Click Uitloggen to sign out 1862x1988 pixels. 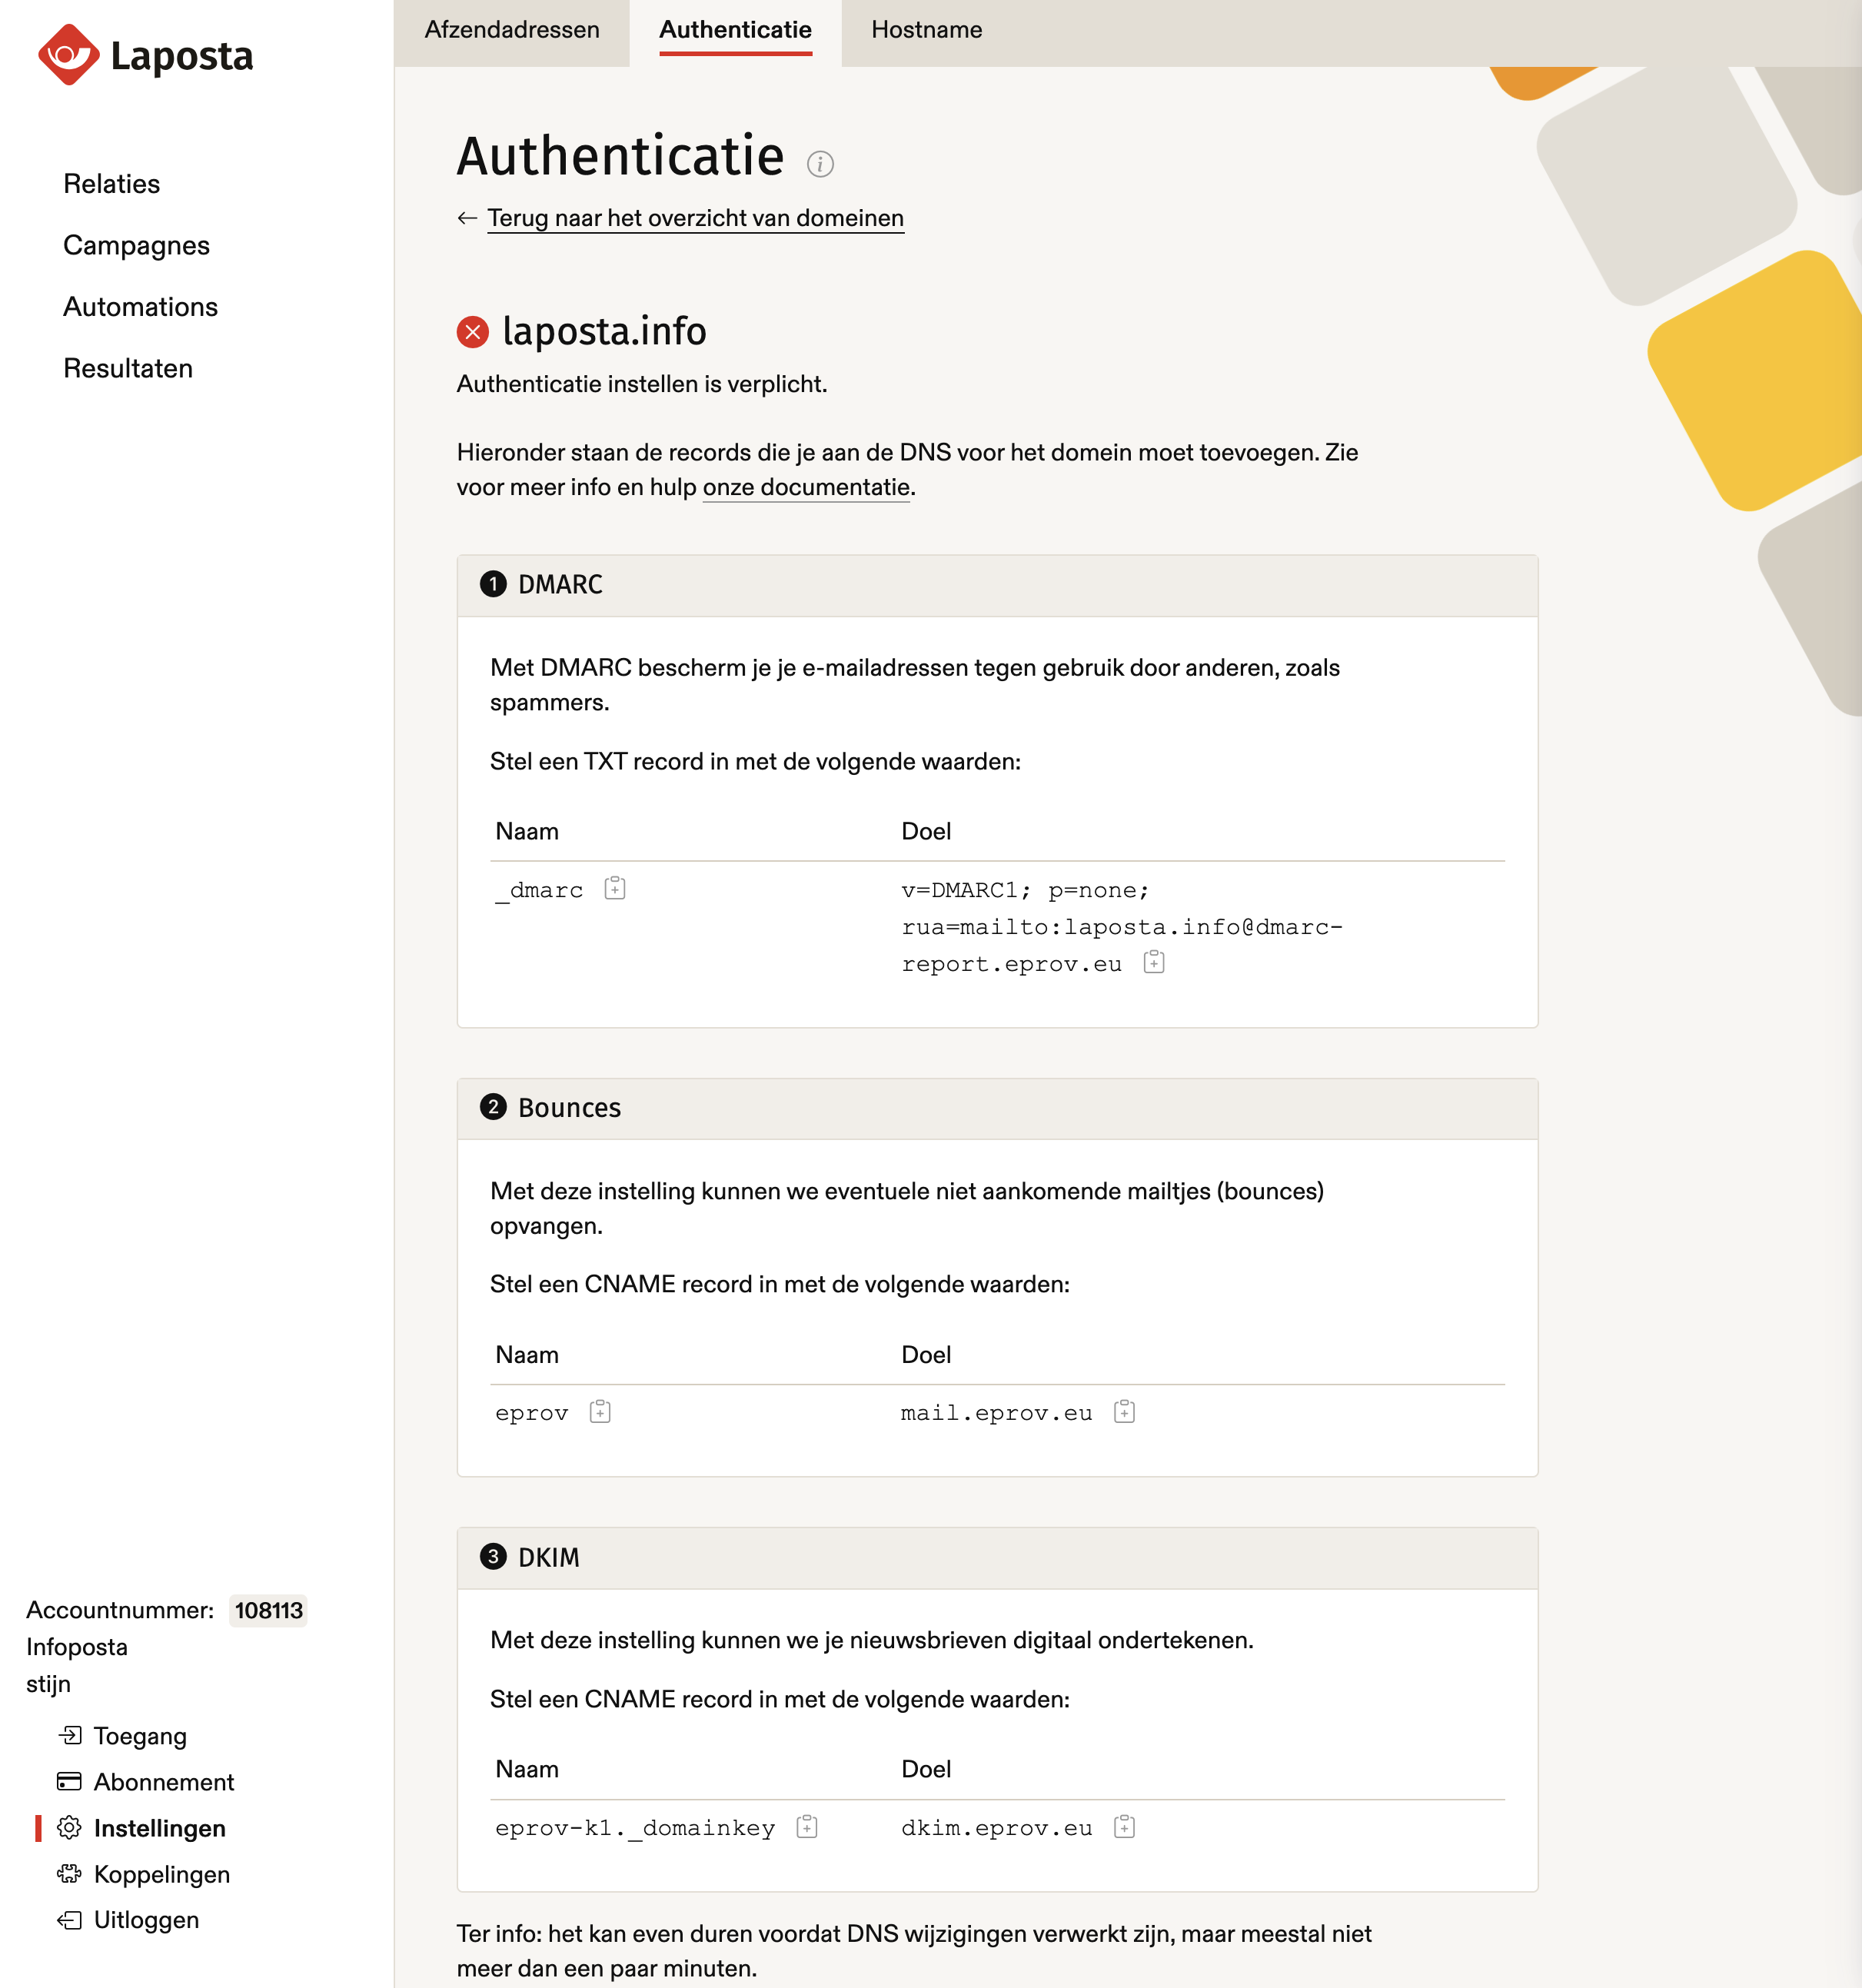pos(146,1919)
